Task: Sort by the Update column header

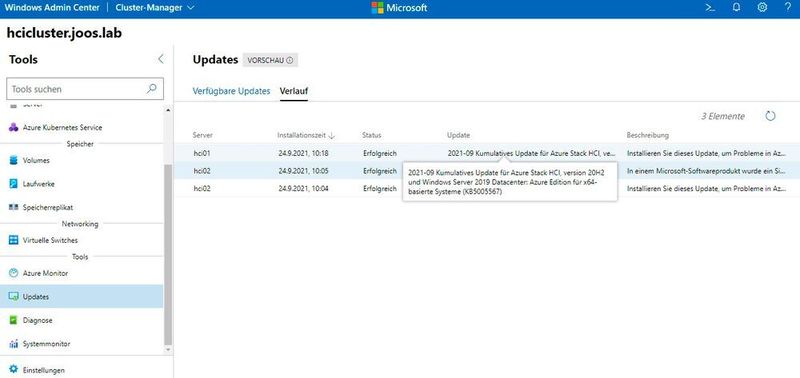Action: point(458,135)
